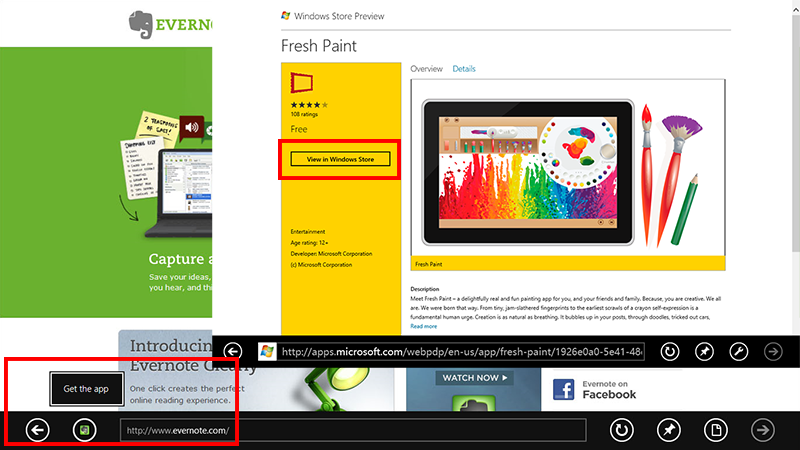Pin the Fresh Paint page to Start
The image size is (800, 450).
(705, 351)
